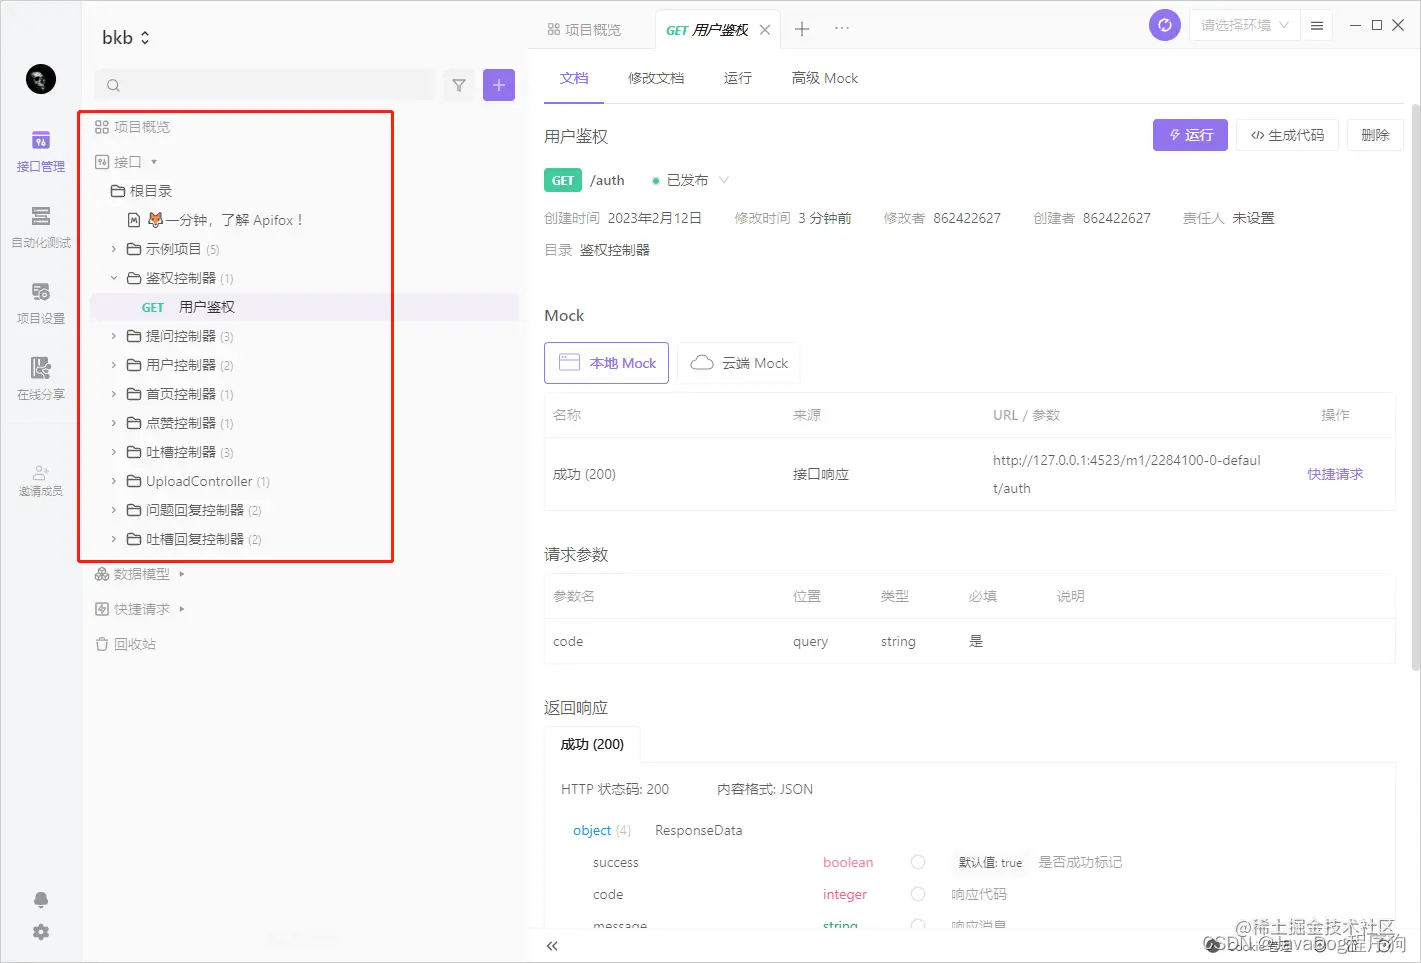Select 本地 Mock
The height and width of the screenshot is (963, 1421).
tap(606, 362)
